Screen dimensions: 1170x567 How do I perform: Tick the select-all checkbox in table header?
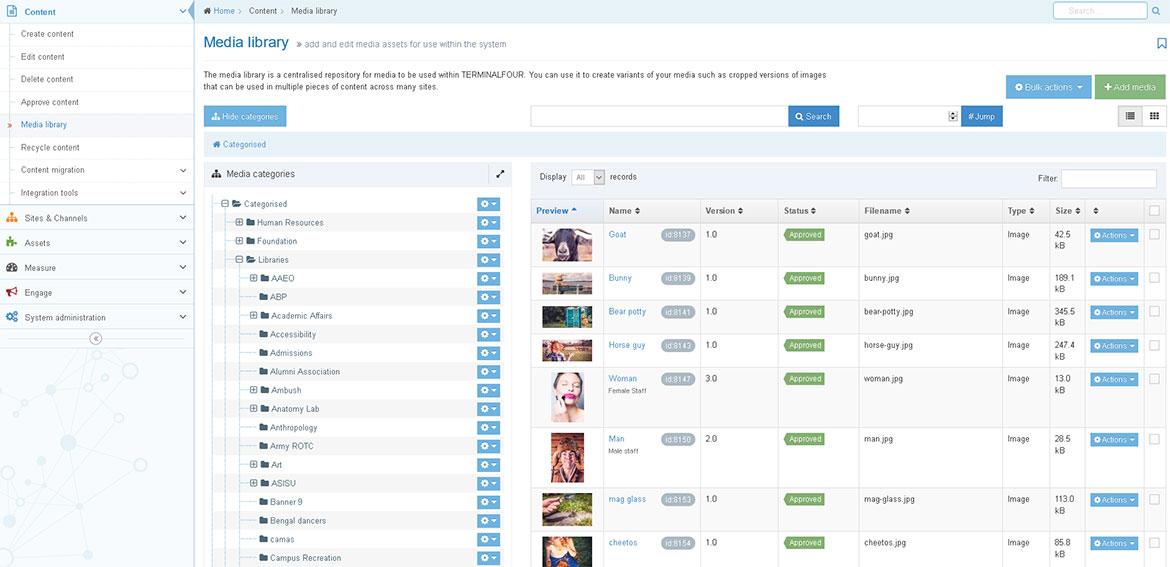pyautogui.click(x=1154, y=211)
